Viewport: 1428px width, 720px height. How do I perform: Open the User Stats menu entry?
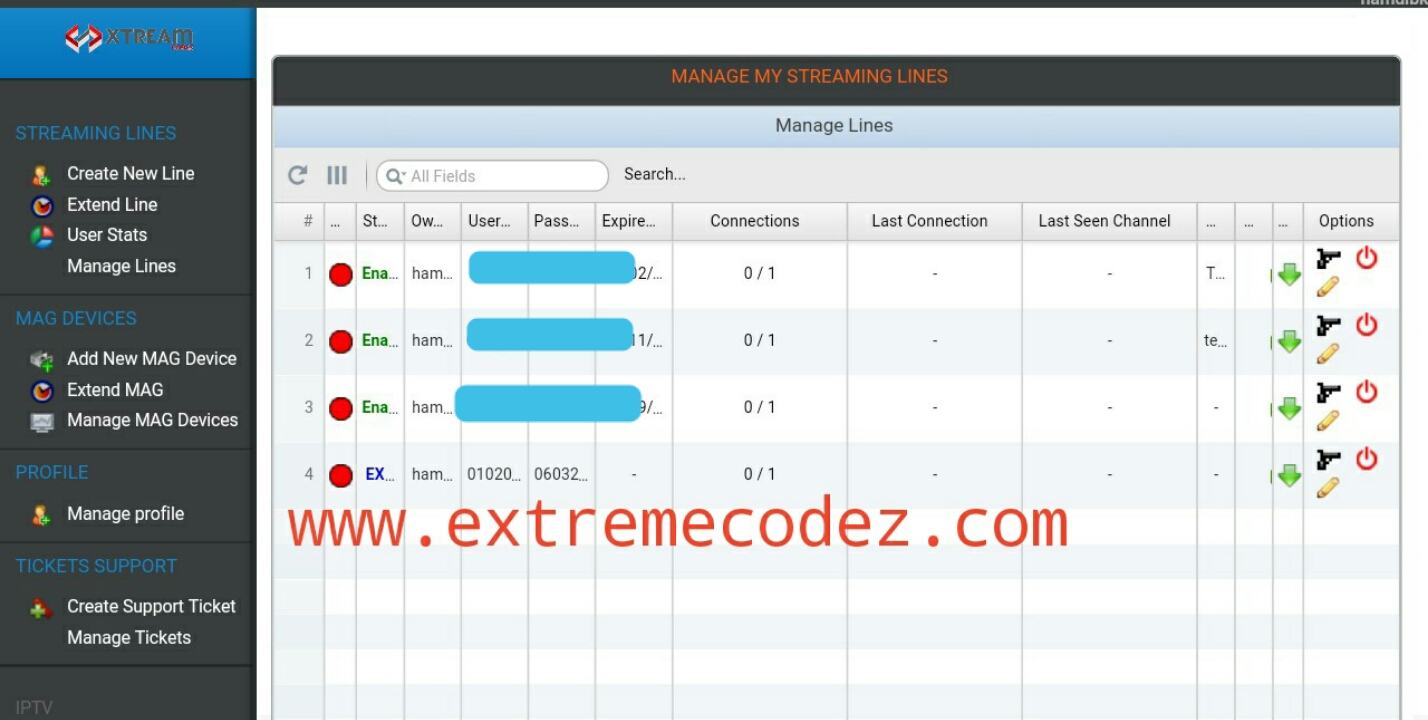click(x=106, y=235)
